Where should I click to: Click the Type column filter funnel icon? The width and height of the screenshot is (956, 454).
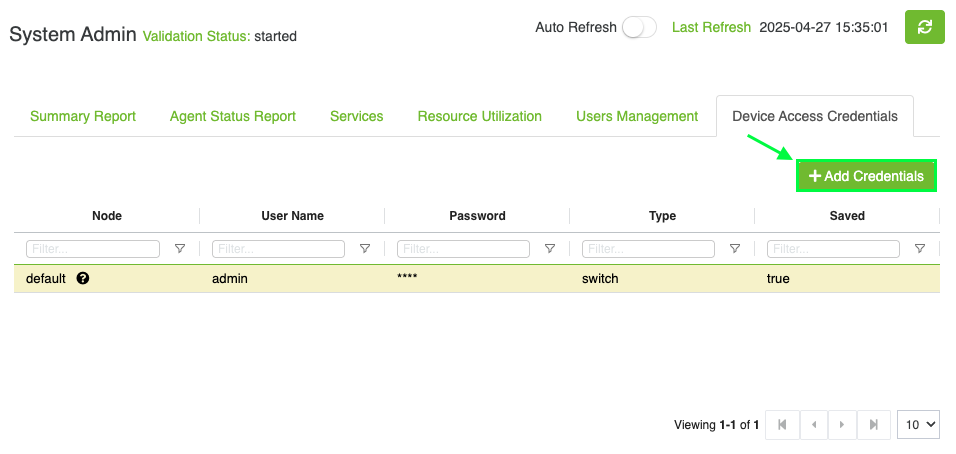pyautogui.click(x=735, y=249)
